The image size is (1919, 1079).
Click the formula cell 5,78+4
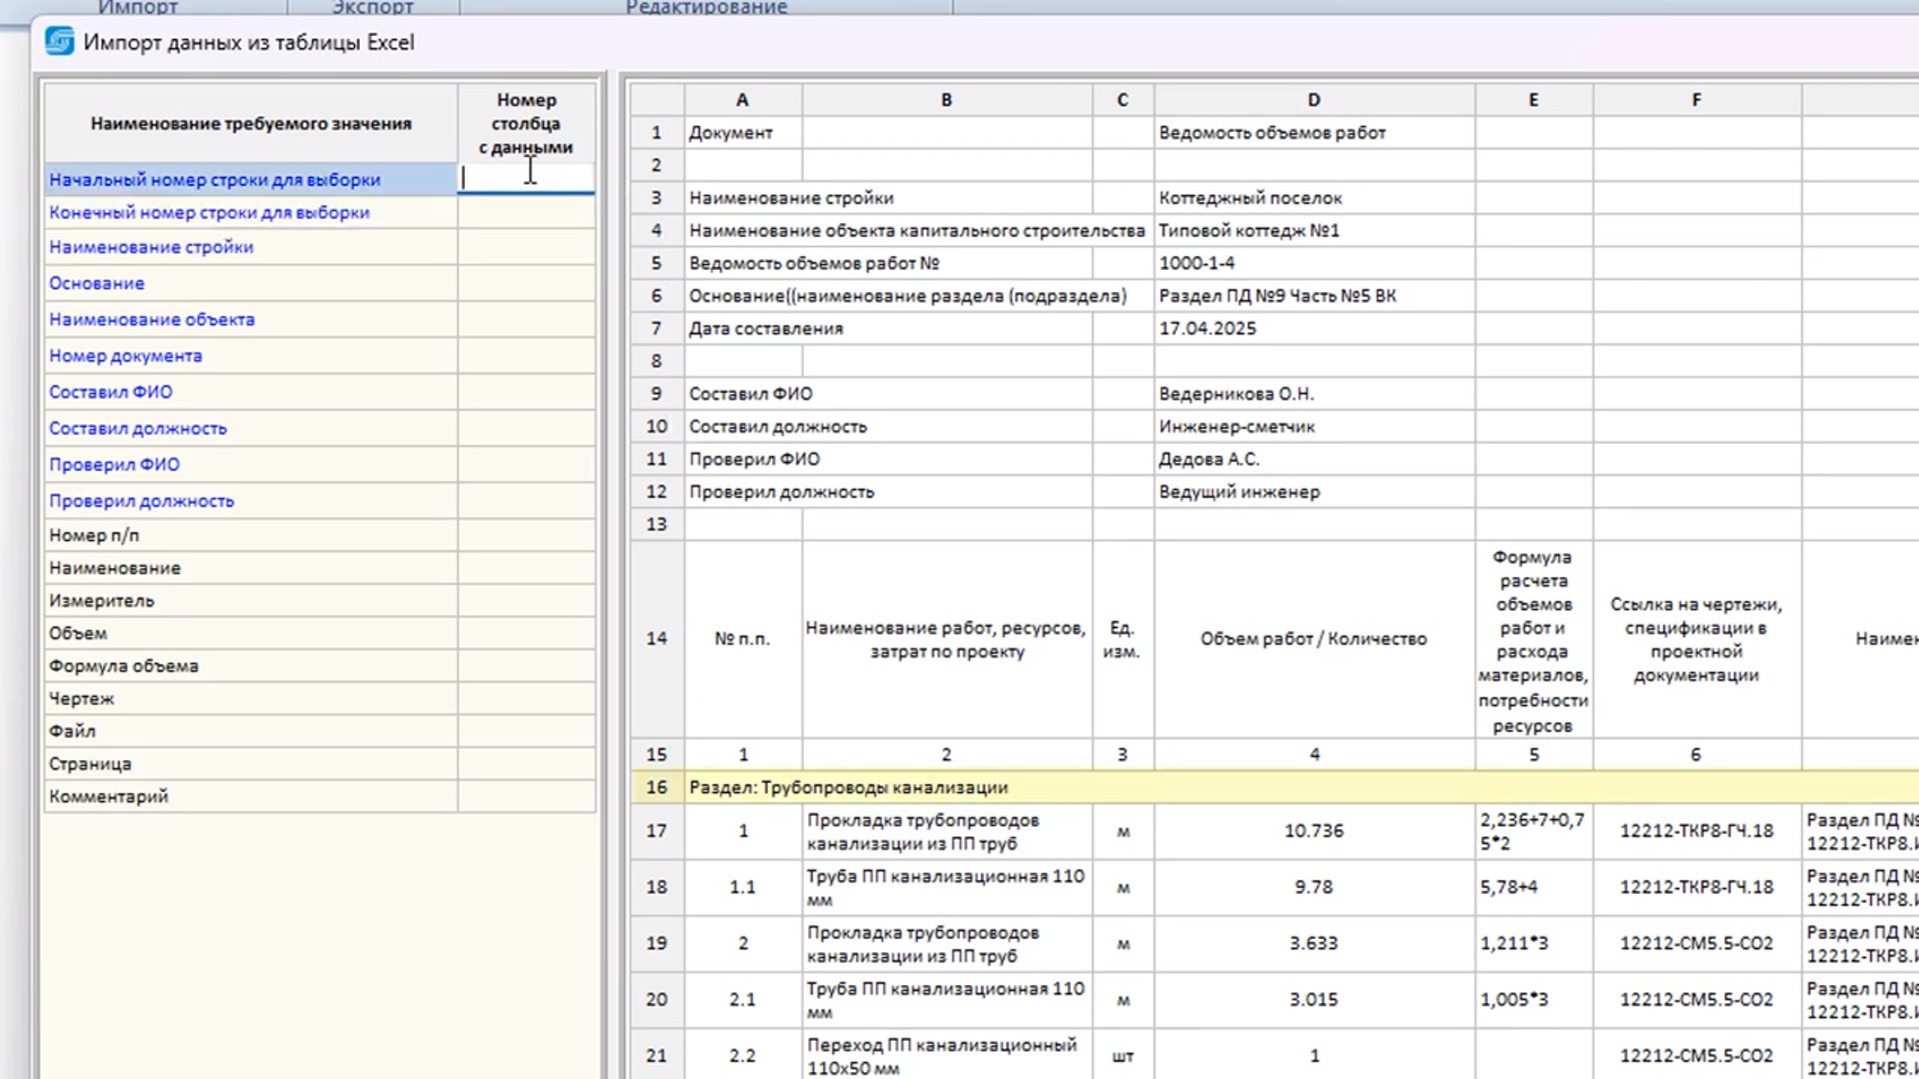(x=1533, y=887)
